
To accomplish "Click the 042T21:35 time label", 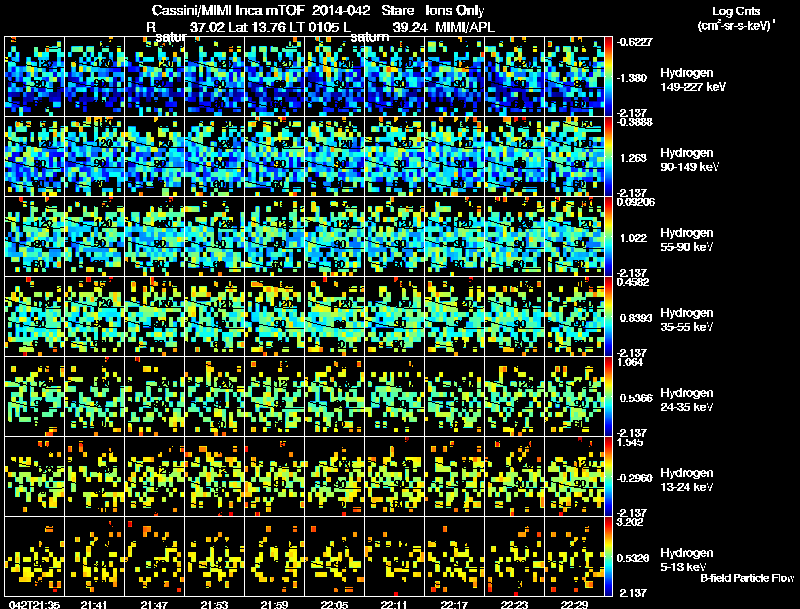I will [35, 604].
